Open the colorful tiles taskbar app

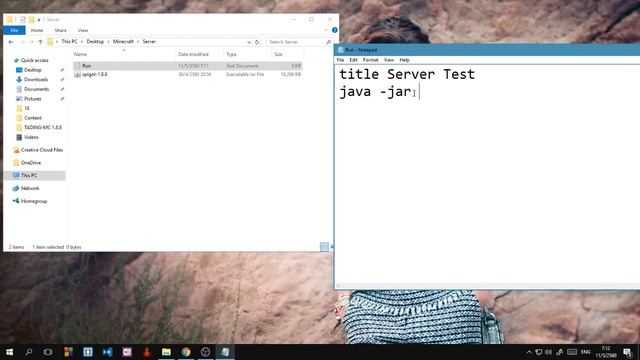click(x=68, y=352)
